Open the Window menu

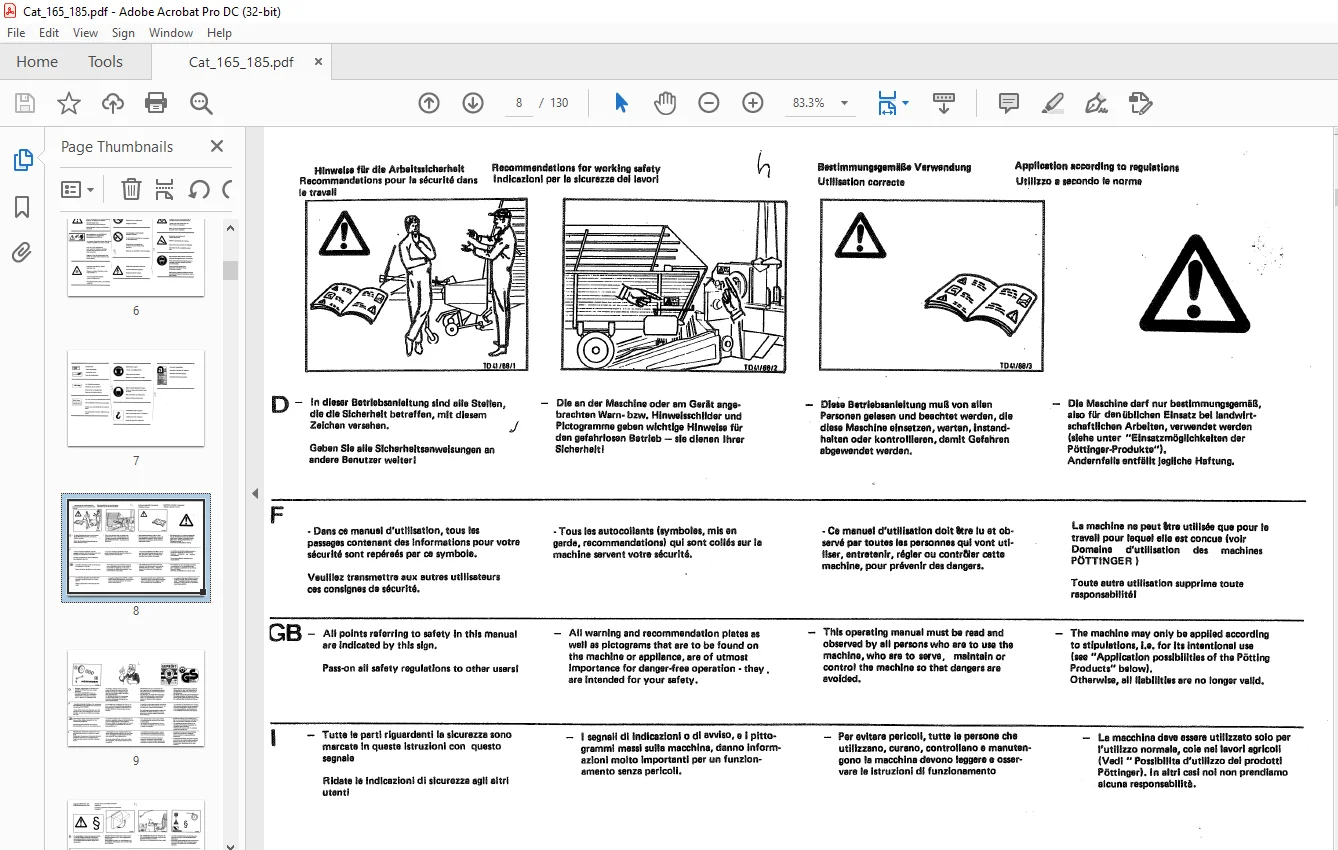pos(171,33)
